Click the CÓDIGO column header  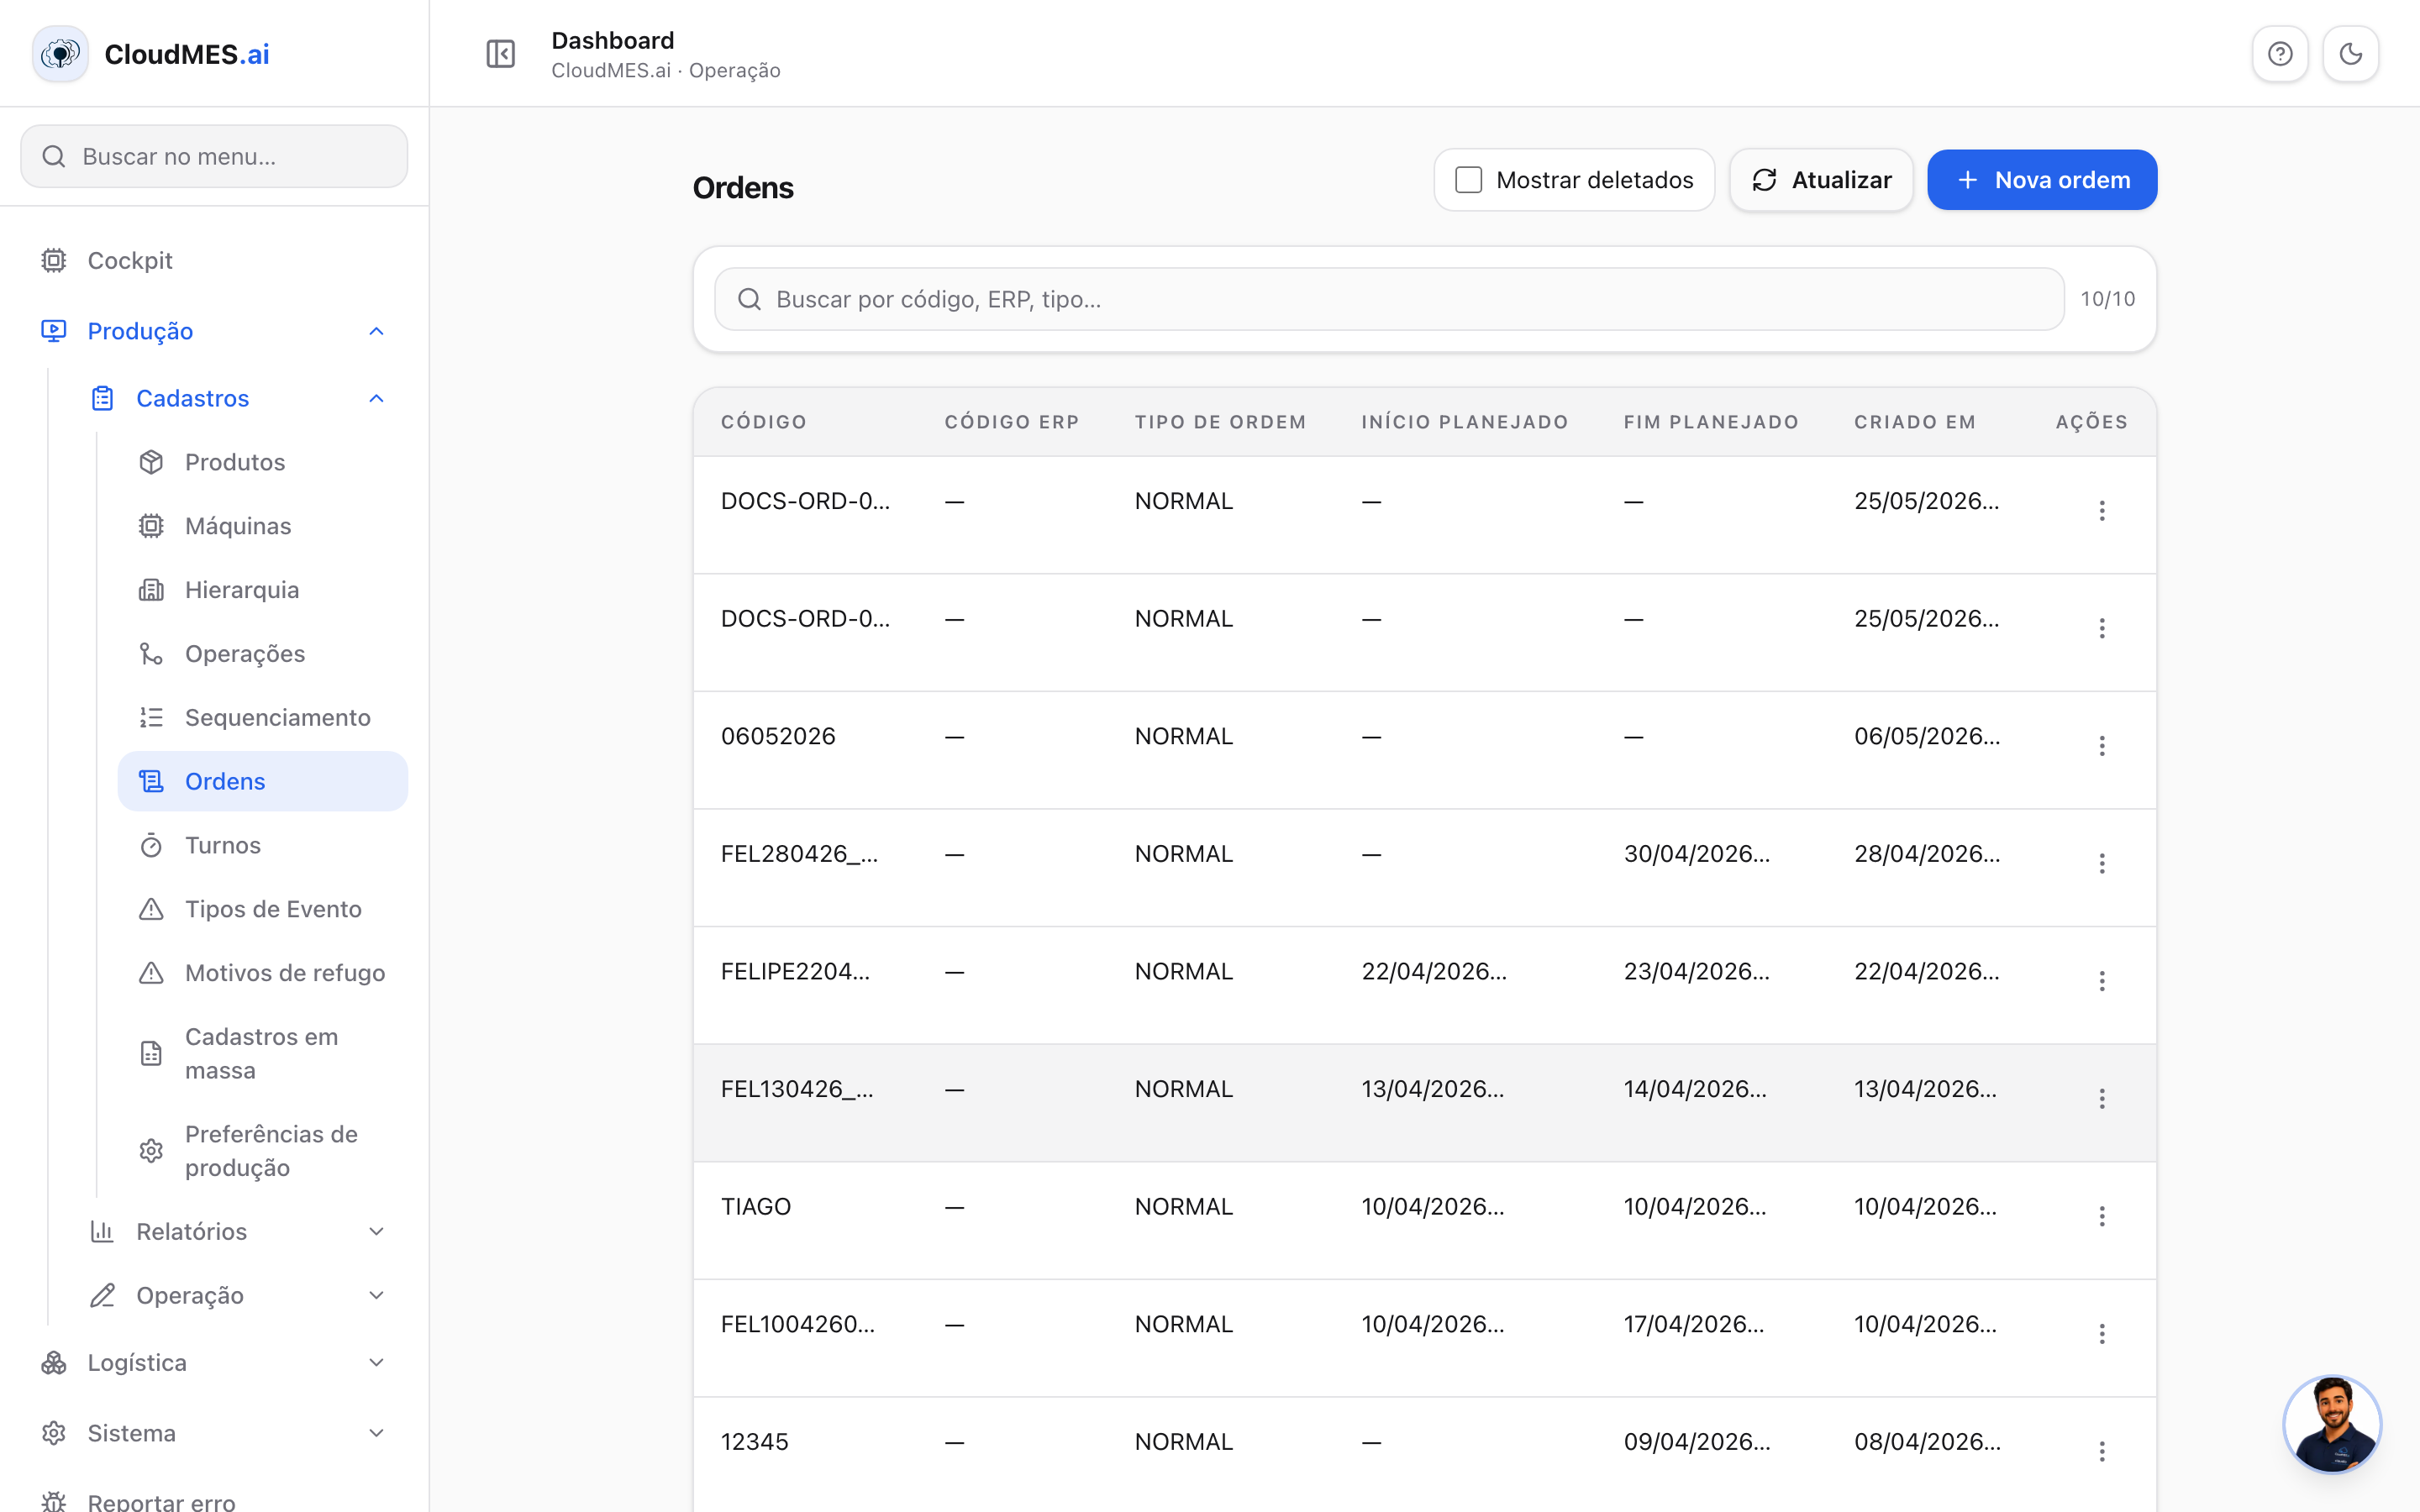click(764, 422)
